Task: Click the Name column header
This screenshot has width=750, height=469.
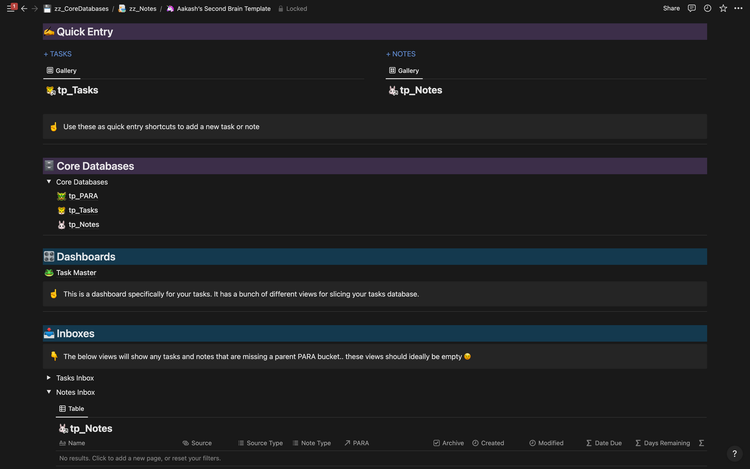Action: 72,443
